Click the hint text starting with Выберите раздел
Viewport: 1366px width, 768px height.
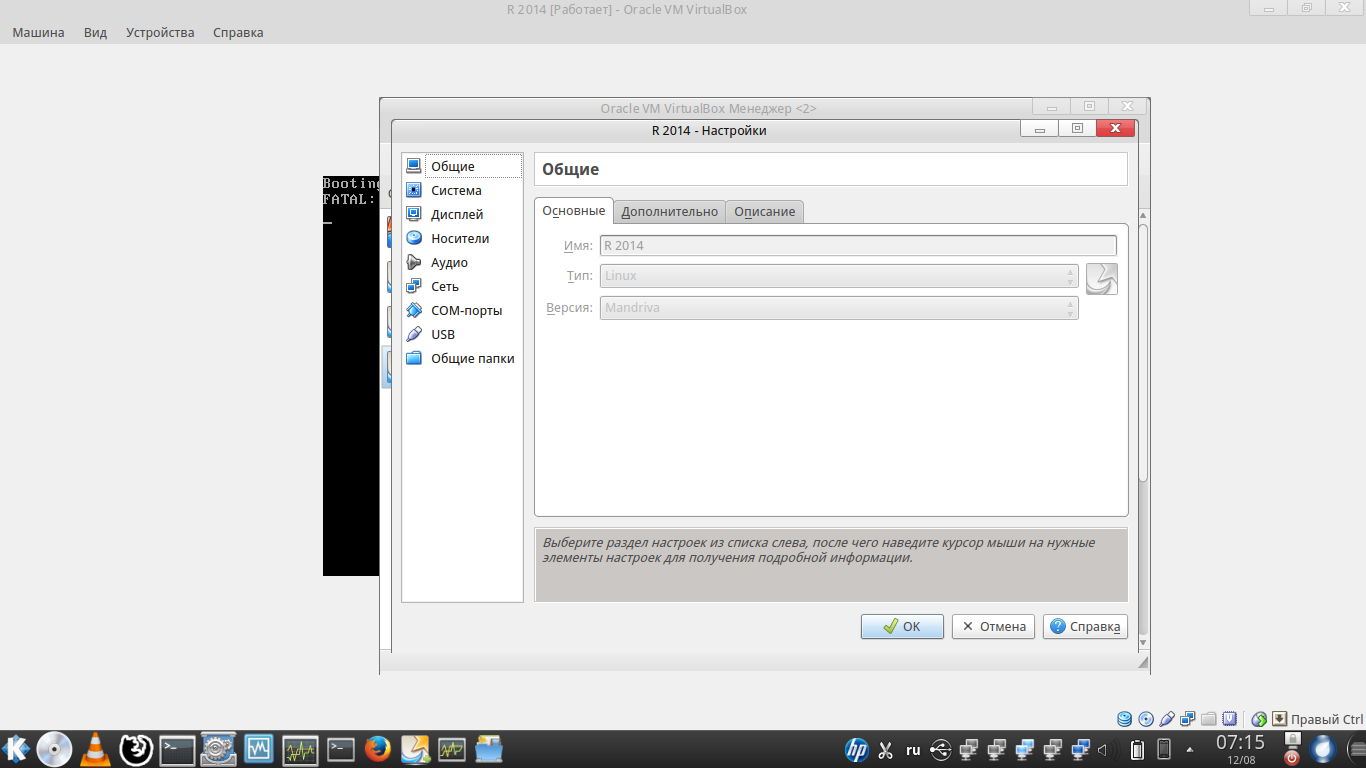819,550
